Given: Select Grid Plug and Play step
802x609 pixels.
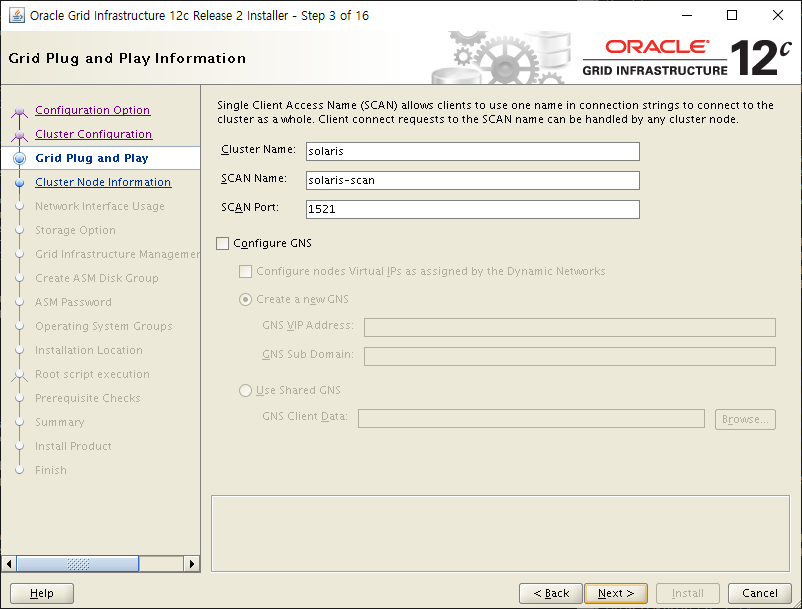Looking at the screenshot, I should point(92,158).
